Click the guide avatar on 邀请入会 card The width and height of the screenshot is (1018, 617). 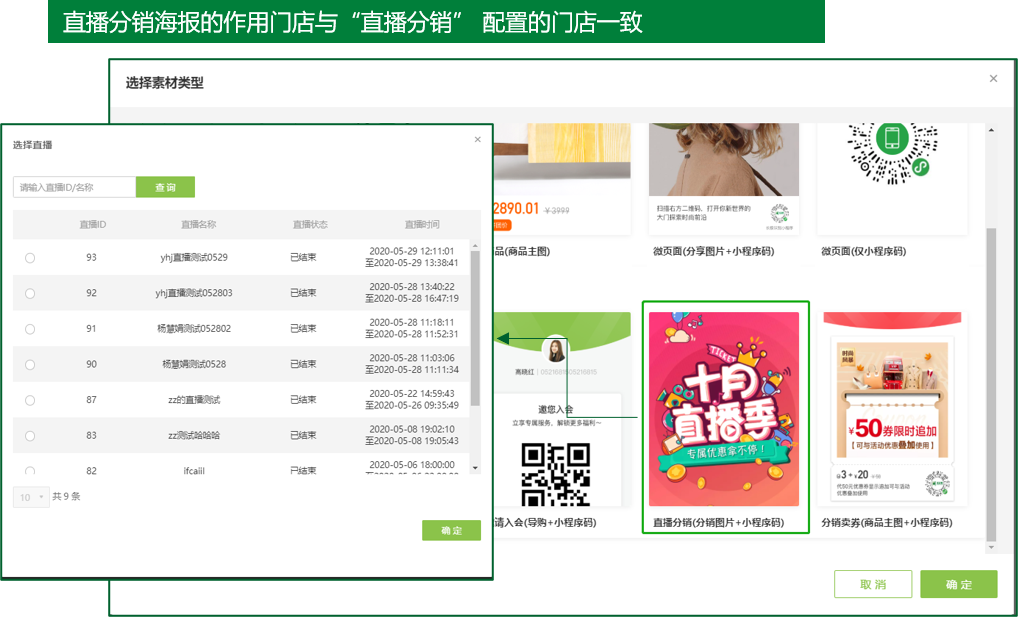tap(555, 351)
